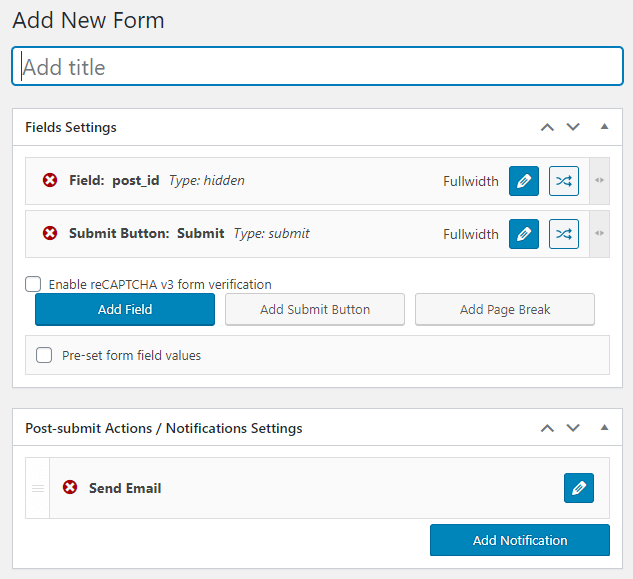The image size is (633, 579).
Task: Open shuffle icon for the Submit Button row
Action: coord(564,234)
